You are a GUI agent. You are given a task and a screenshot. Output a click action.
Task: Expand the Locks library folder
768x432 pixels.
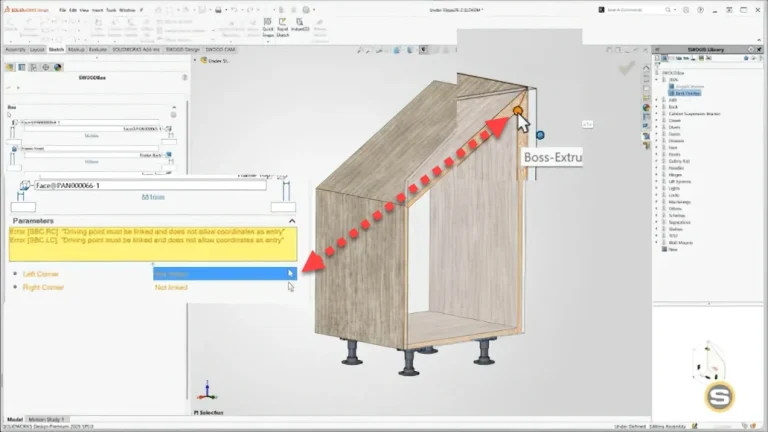pyautogui.click(x=657, y=195)
